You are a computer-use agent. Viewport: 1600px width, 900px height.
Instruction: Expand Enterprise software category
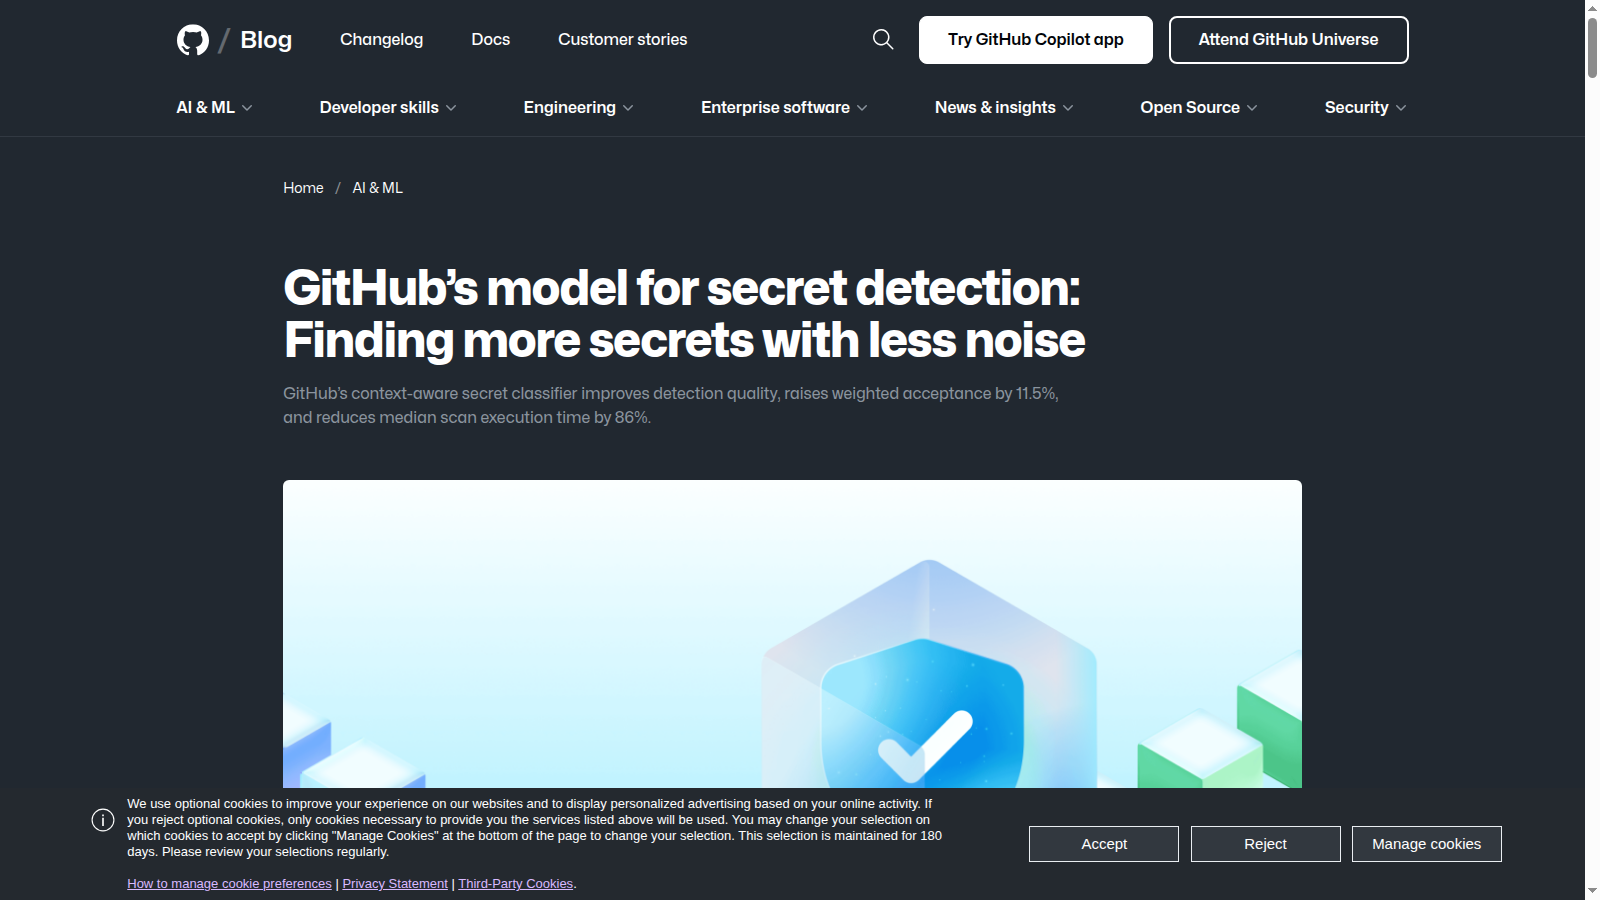pyautogui.click(x=784, y=107)
